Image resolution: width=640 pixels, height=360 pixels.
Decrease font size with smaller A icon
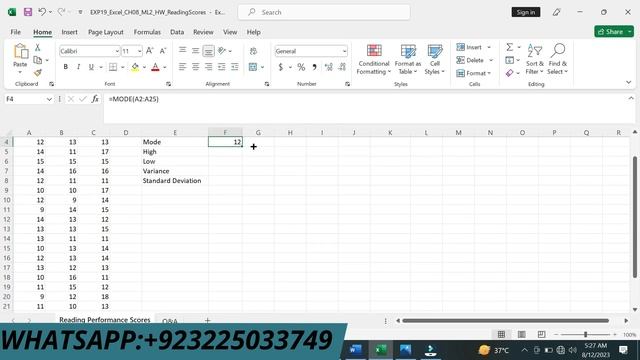pyautogui.click(x=162, y=51)
